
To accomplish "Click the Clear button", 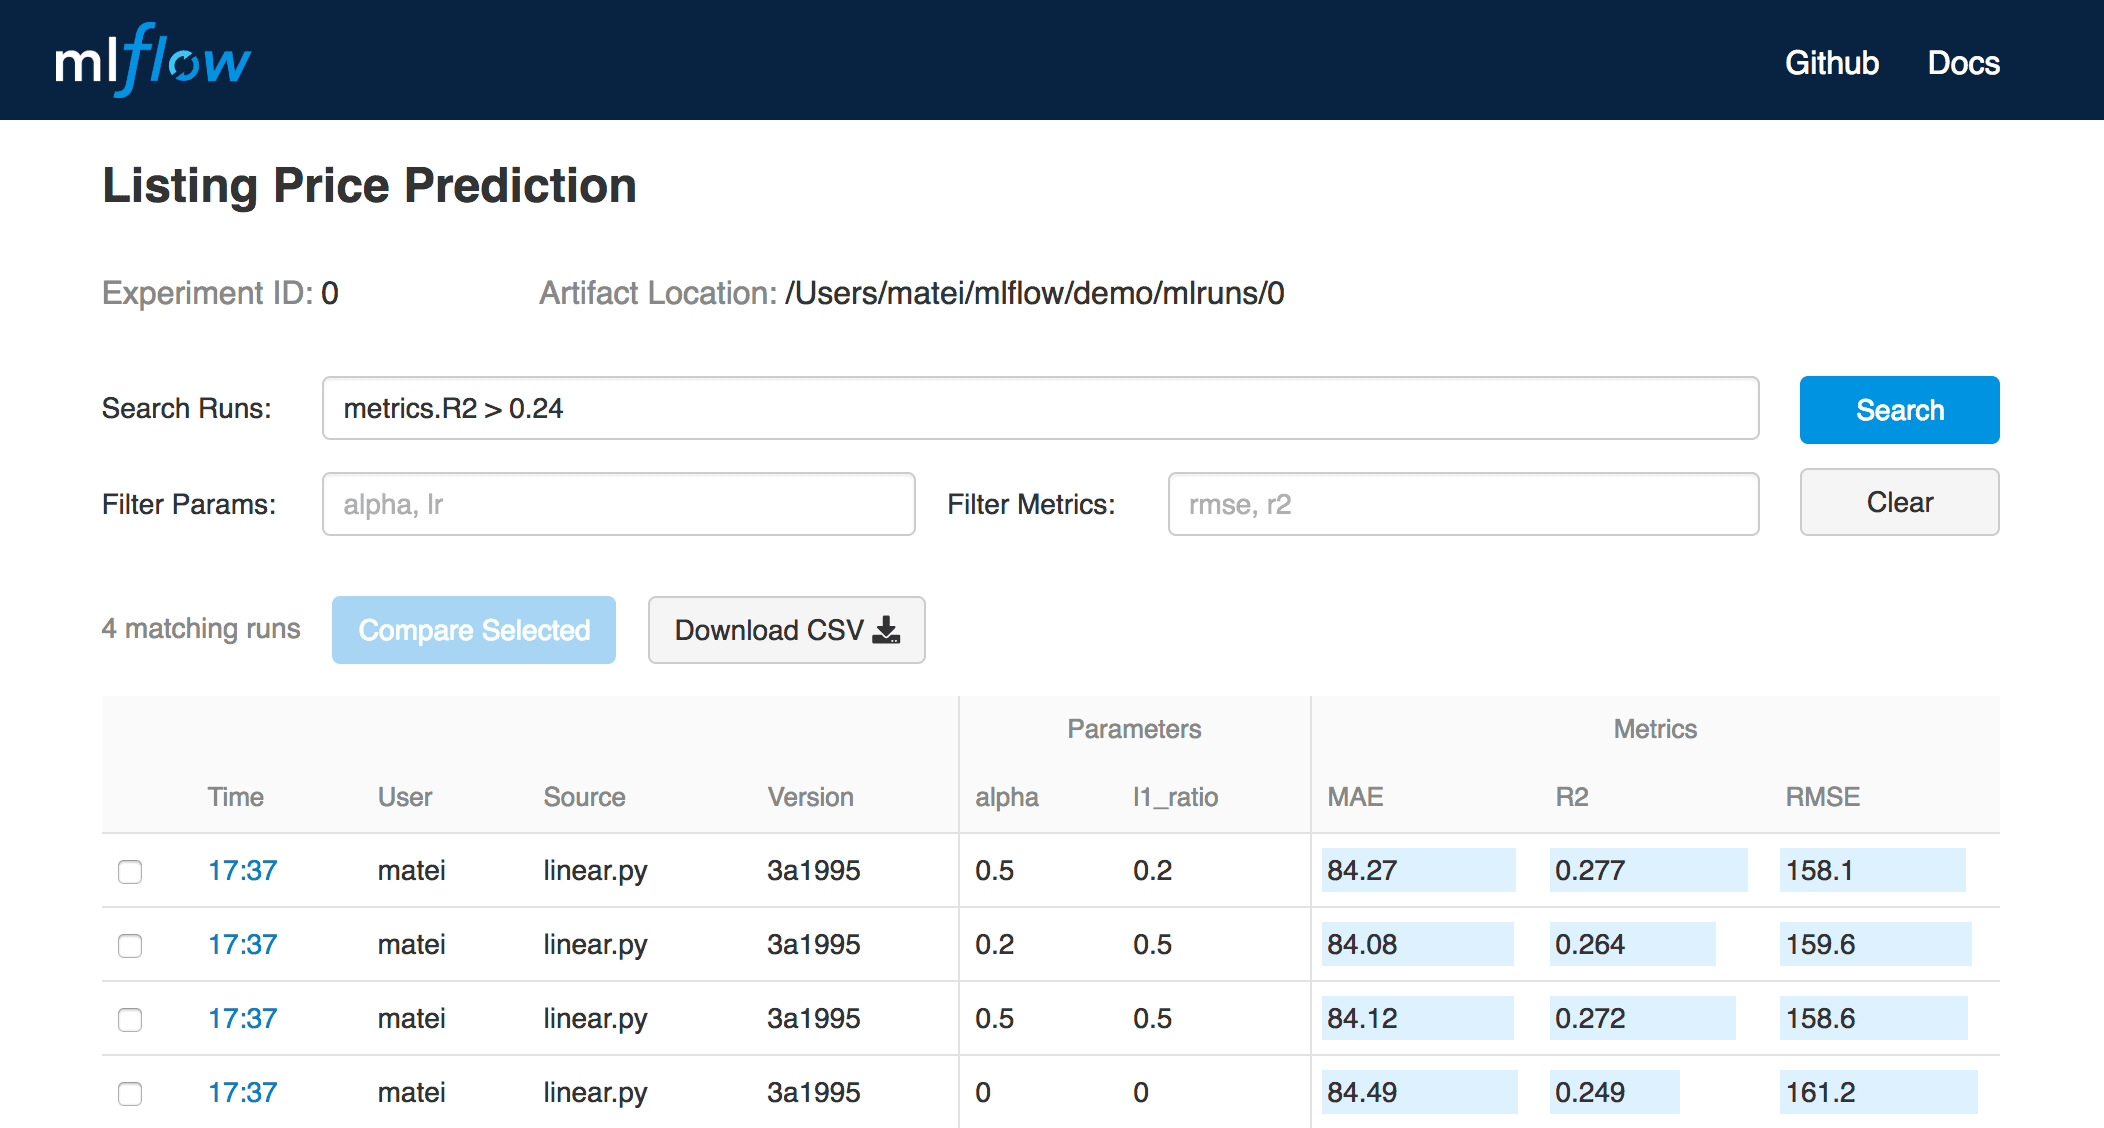I will coord(1898,503).
